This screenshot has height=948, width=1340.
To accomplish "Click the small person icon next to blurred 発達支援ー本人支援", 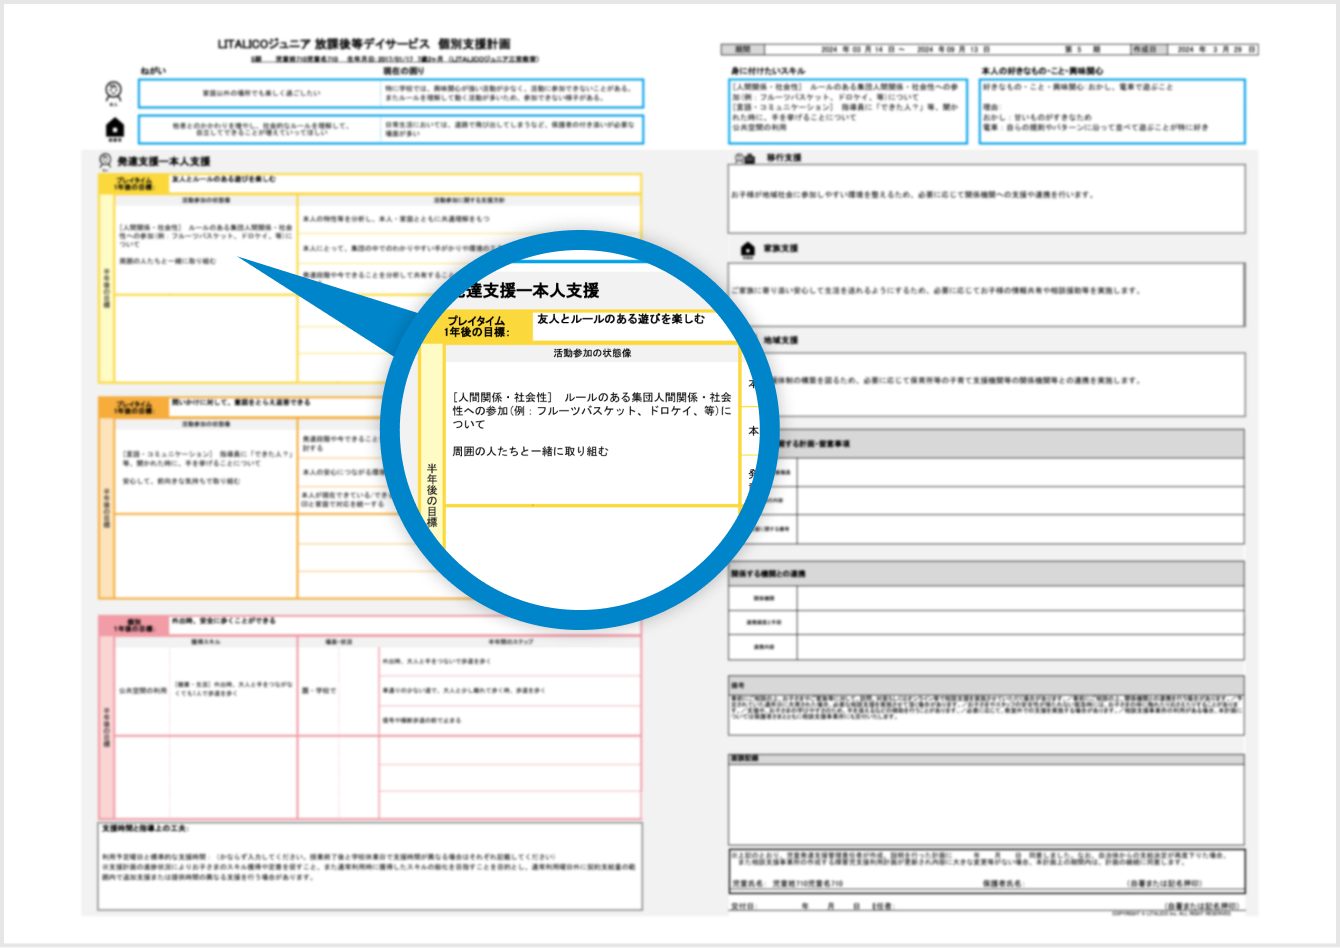I will click(105, 161).
